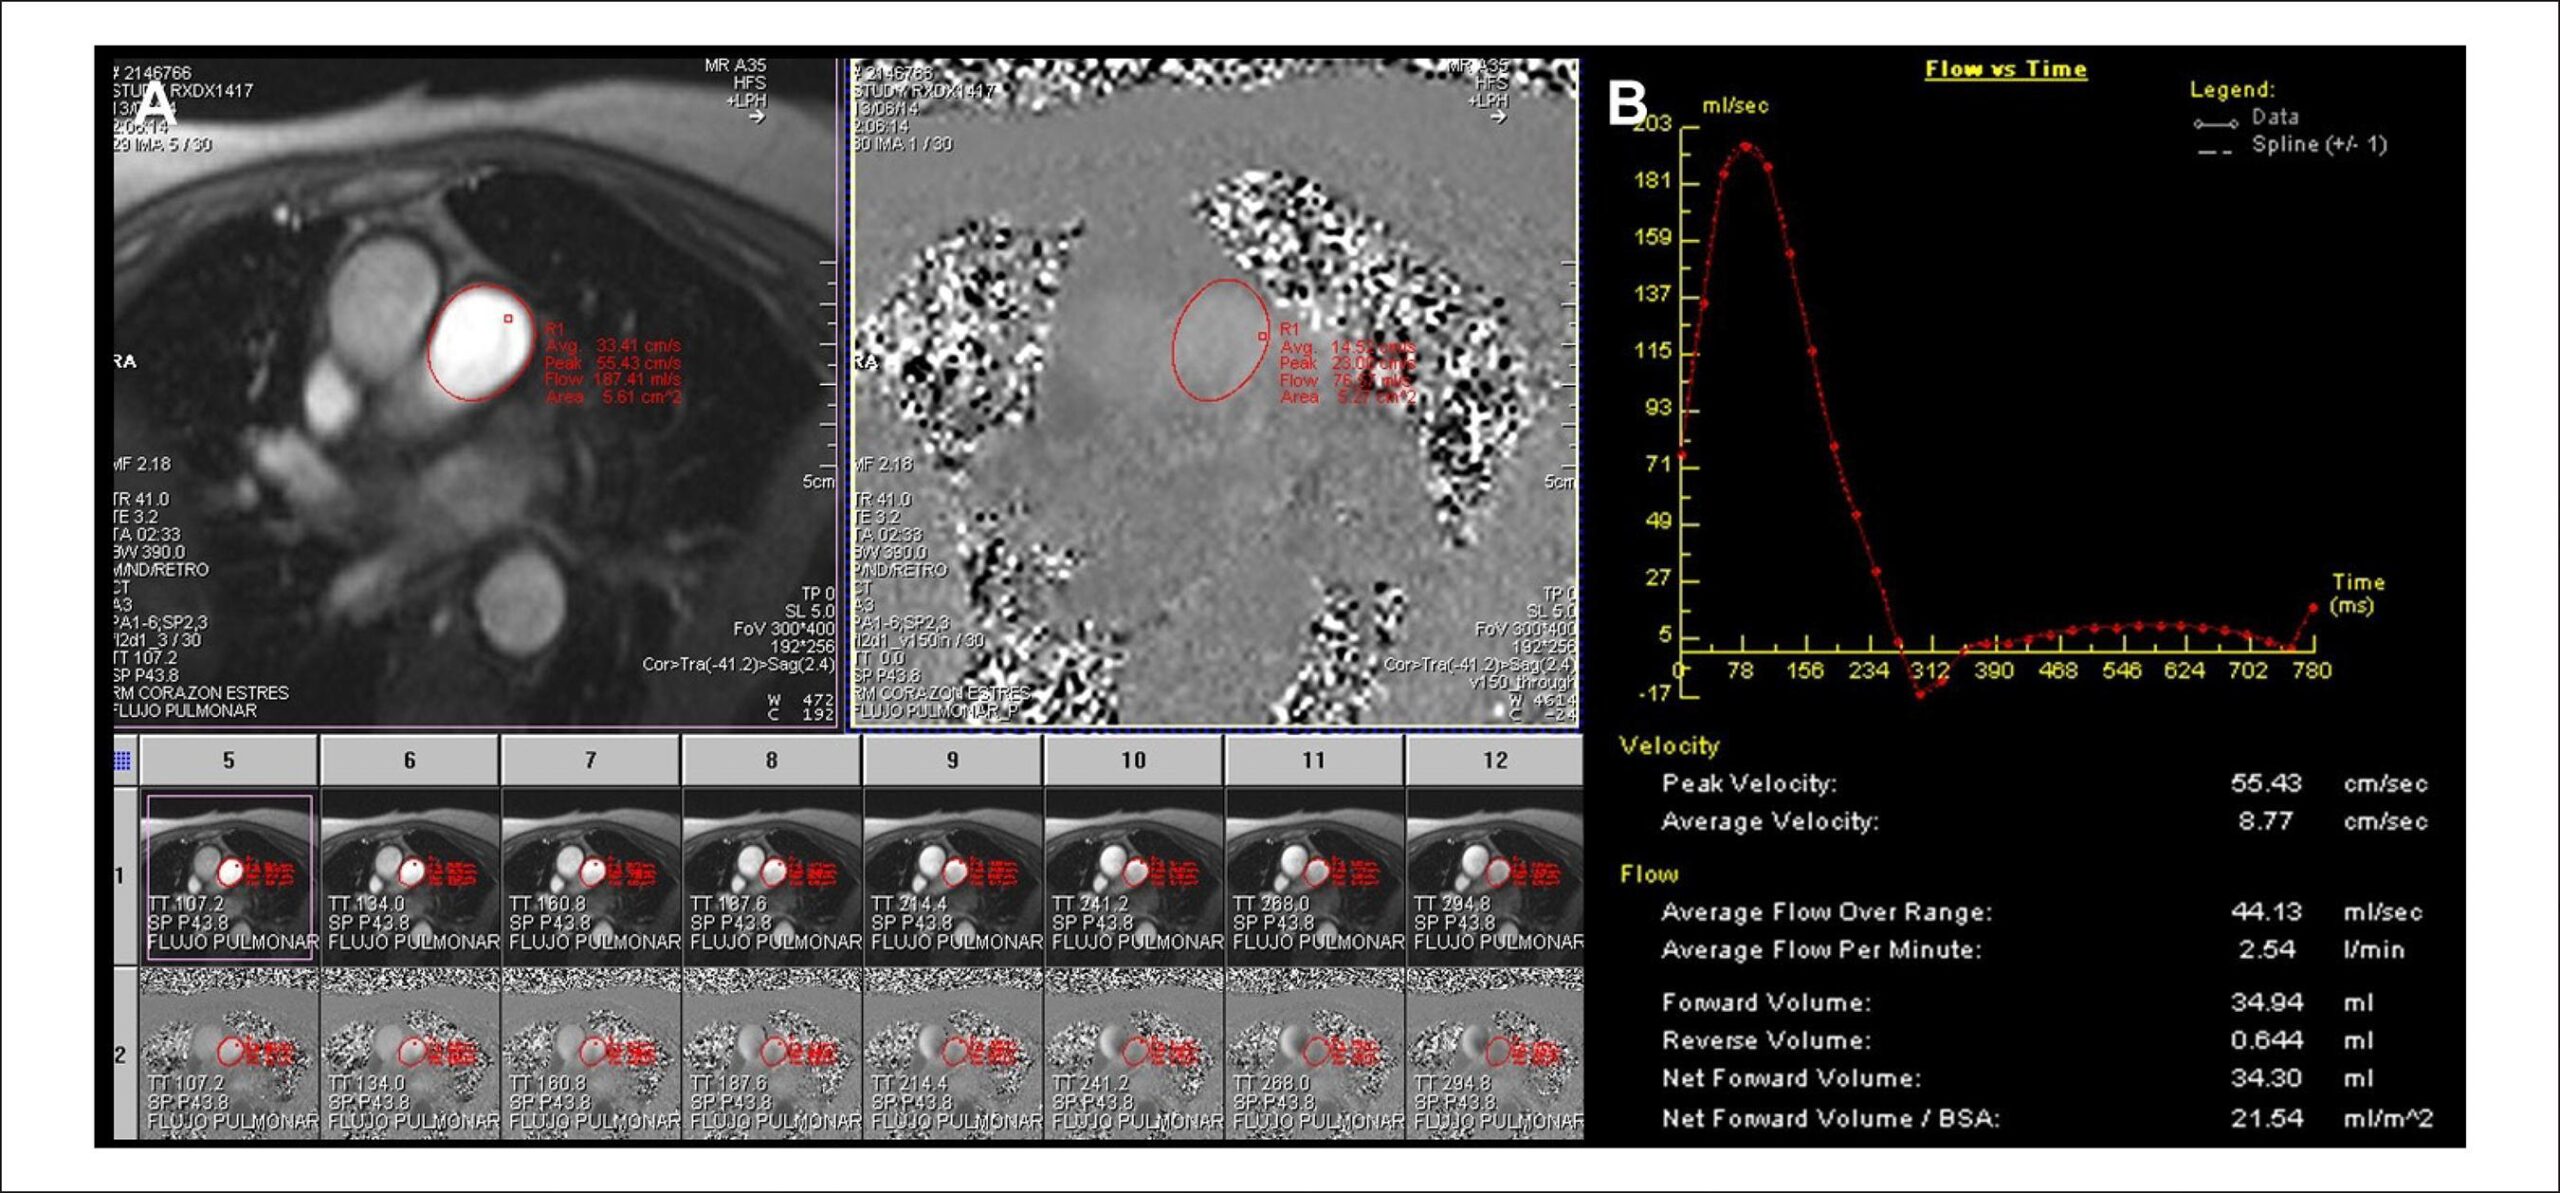Select column header 10
Image resolution: width=2560 pixels, height=1193 pixels.
coord(1134,761)
